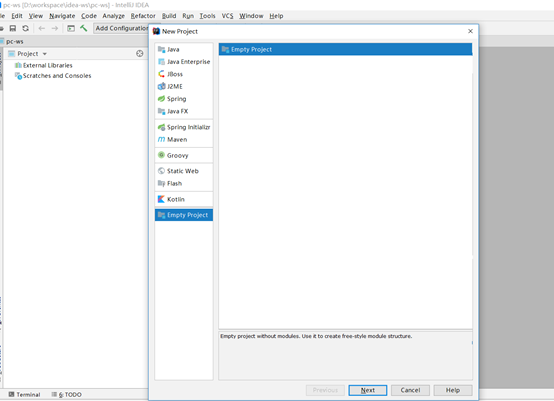Select Maven project type
The width and height of the screenshot is (554, 401).
click(x=184, y=140)
